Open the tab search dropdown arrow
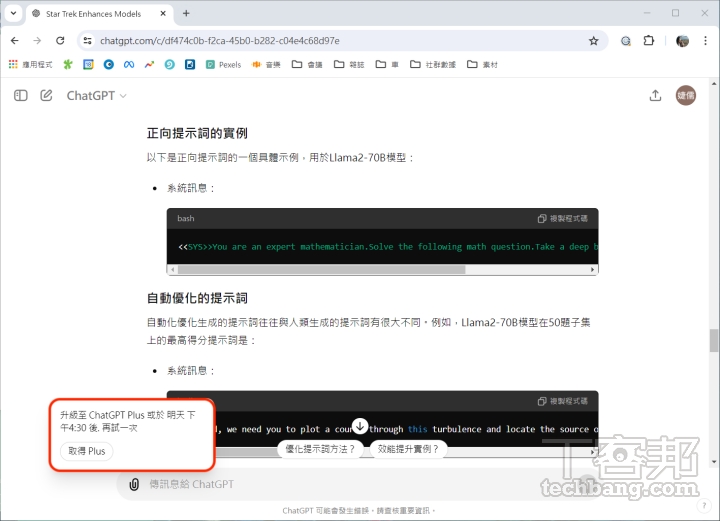720x521 pixels. 13,13
